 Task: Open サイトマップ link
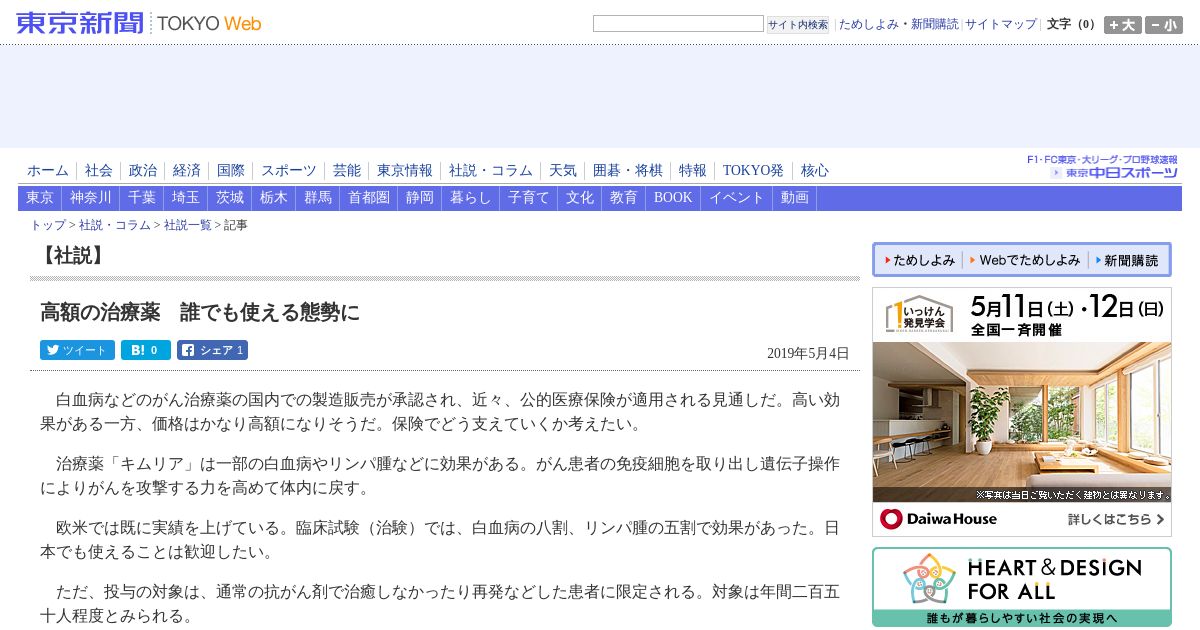coord(1000,24)
